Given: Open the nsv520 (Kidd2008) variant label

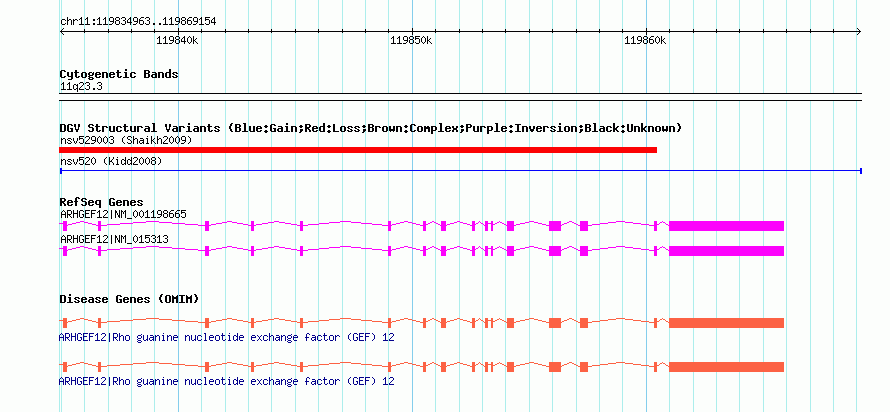Looking at the screenshot, I should tap(111, 162).
